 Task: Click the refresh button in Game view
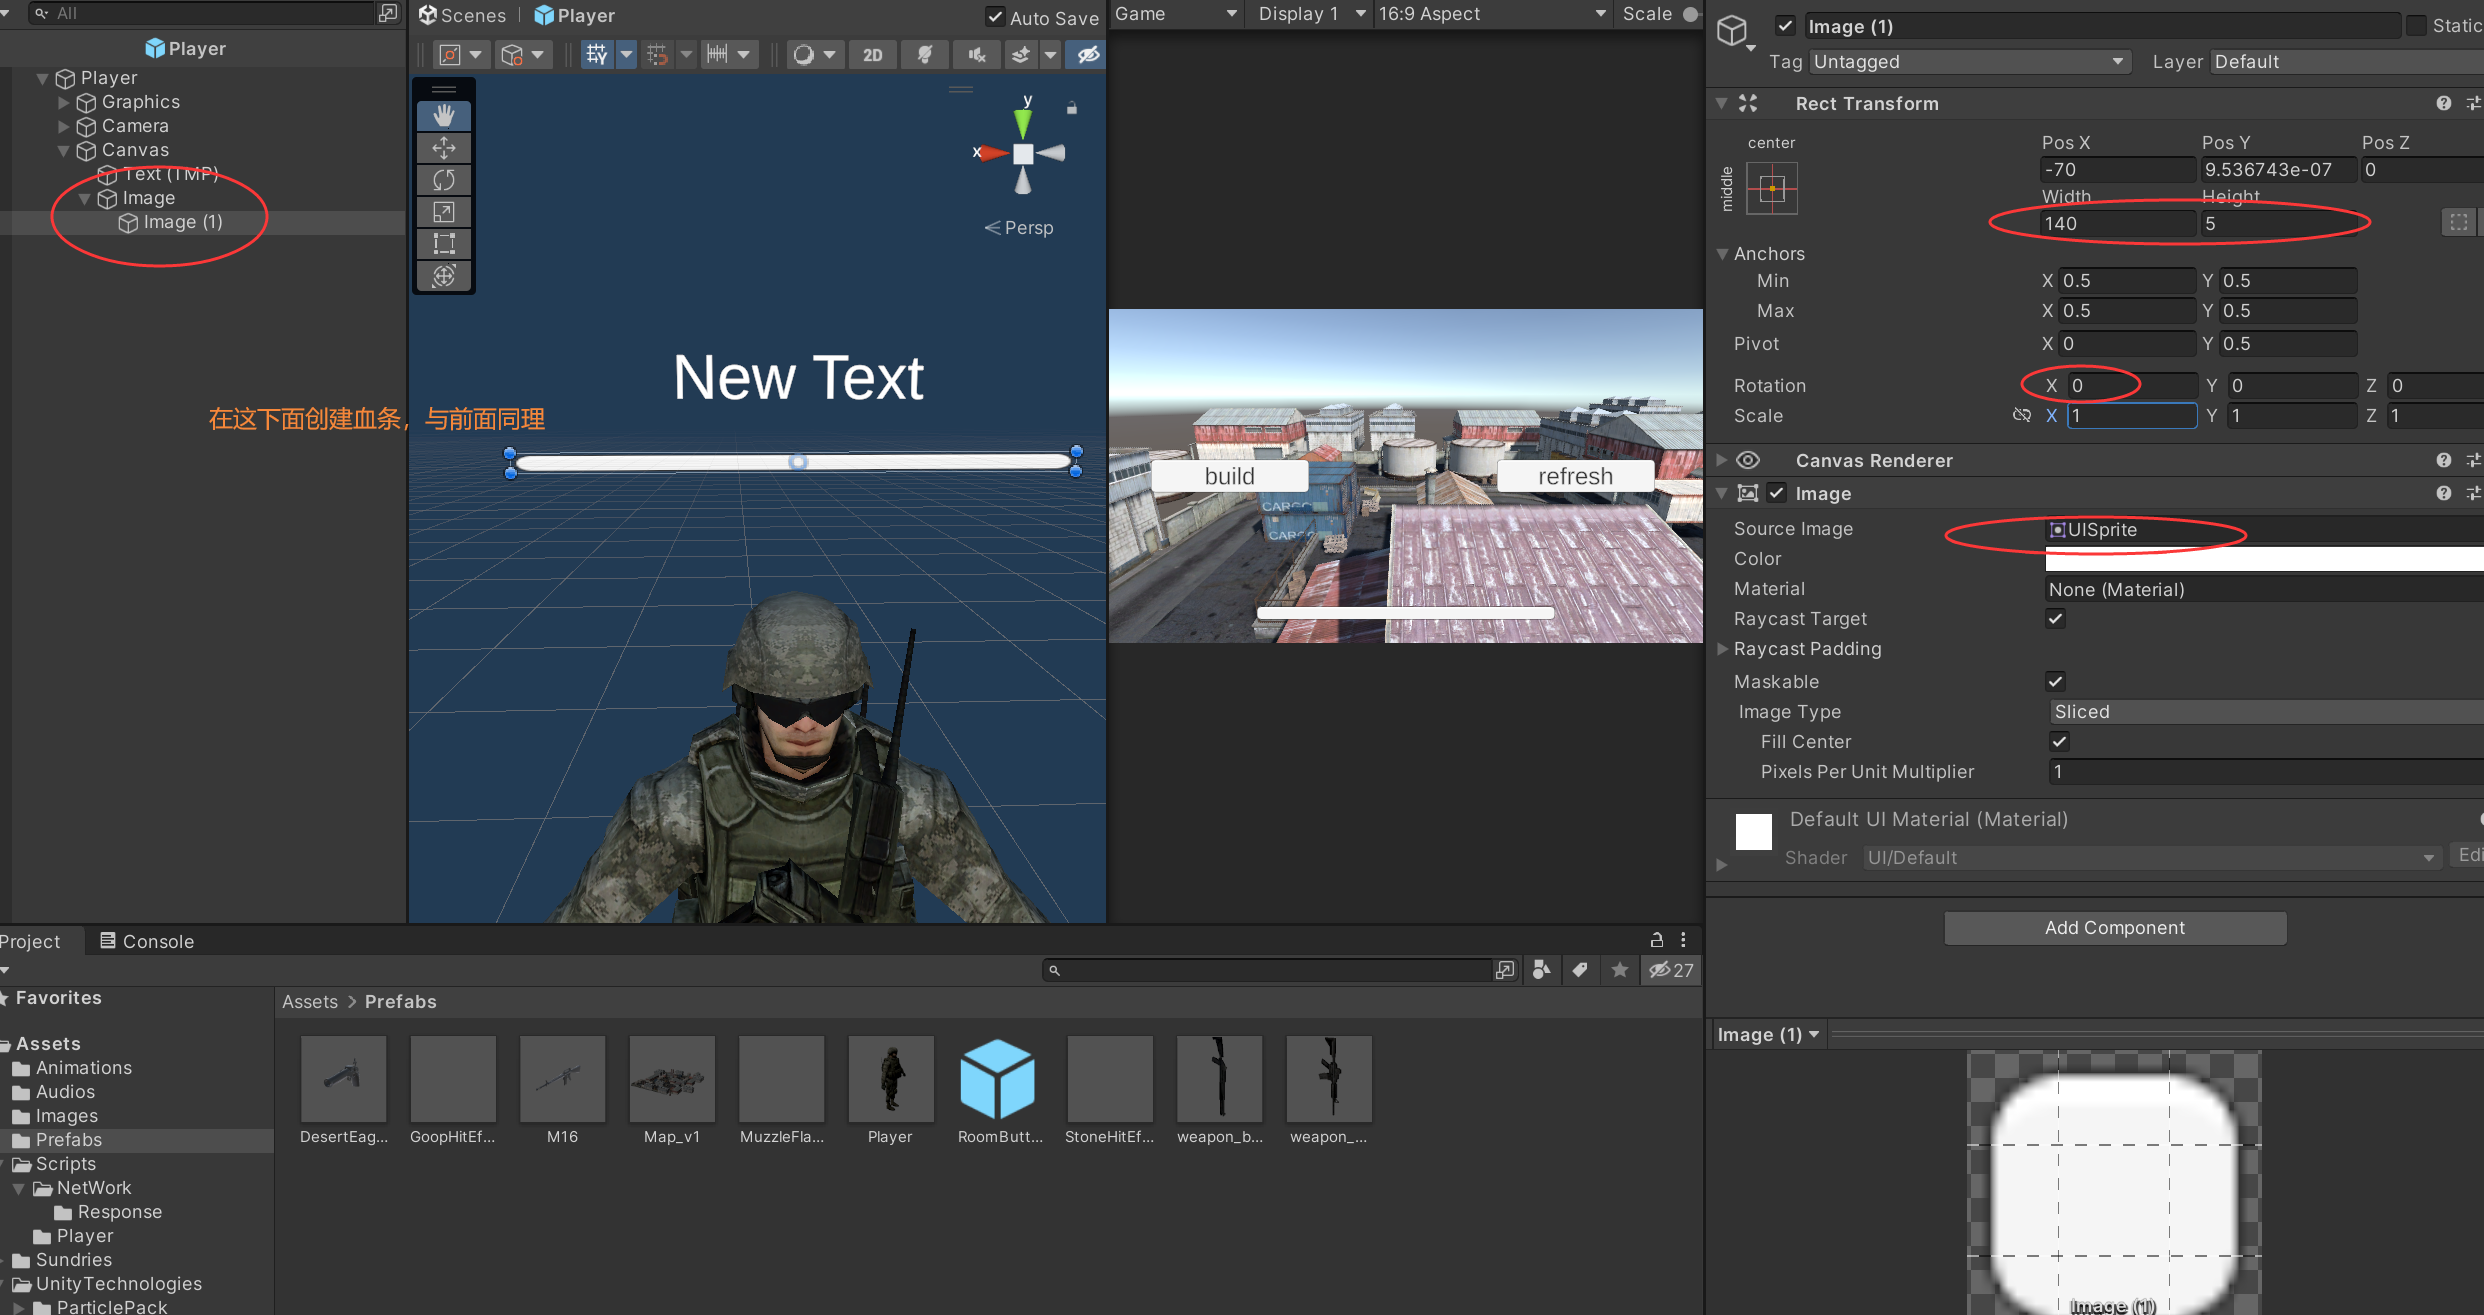click(x=1575, y=476)
